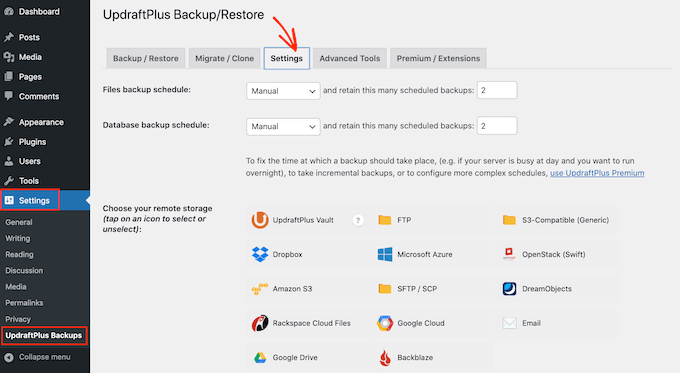Click the Plugins plug icon
The width and height of the screenshot is (680, 373).
9,141
